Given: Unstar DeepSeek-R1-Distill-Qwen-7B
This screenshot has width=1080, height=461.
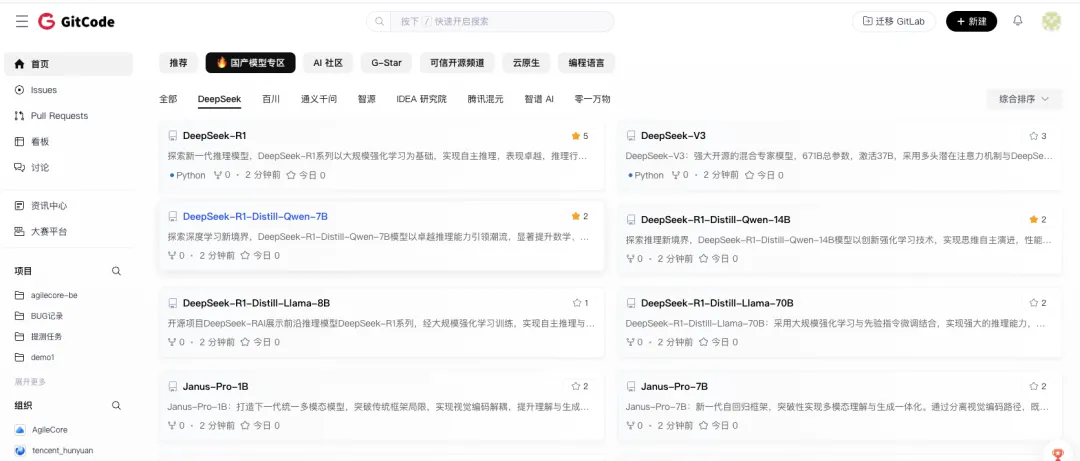Looking at the screenshot, I should click(x=575, y=216).
